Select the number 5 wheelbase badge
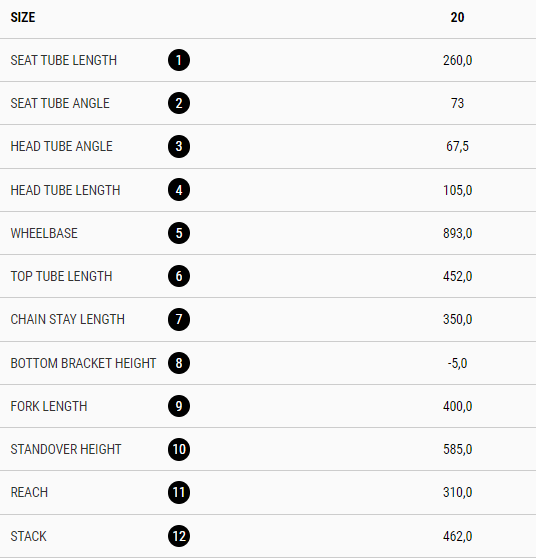 [179, 233]
